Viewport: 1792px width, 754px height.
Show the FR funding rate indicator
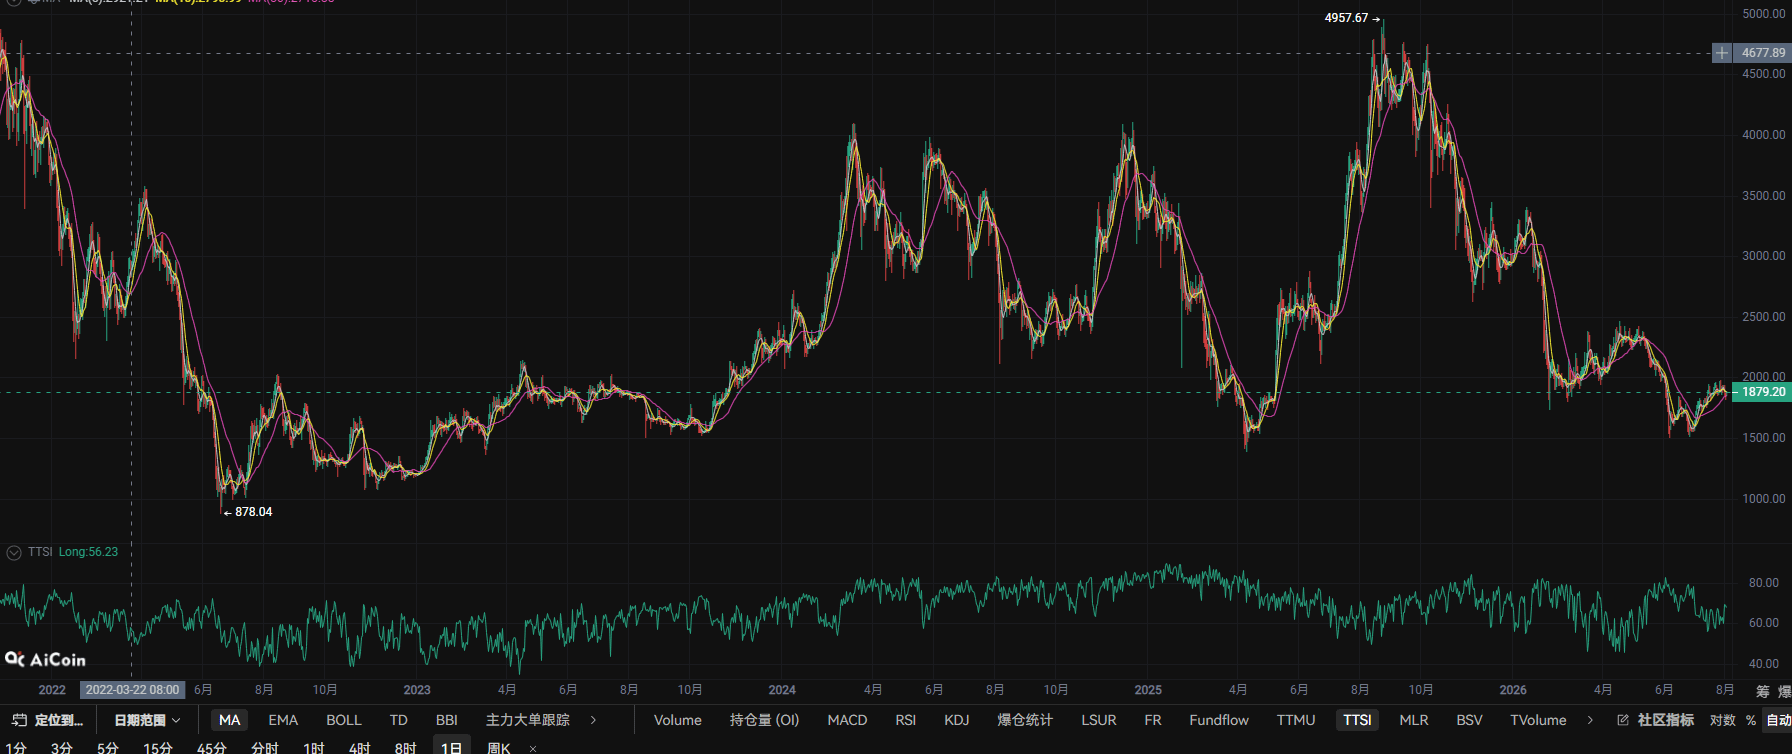pyautogui.click(x=1153, y=720)
